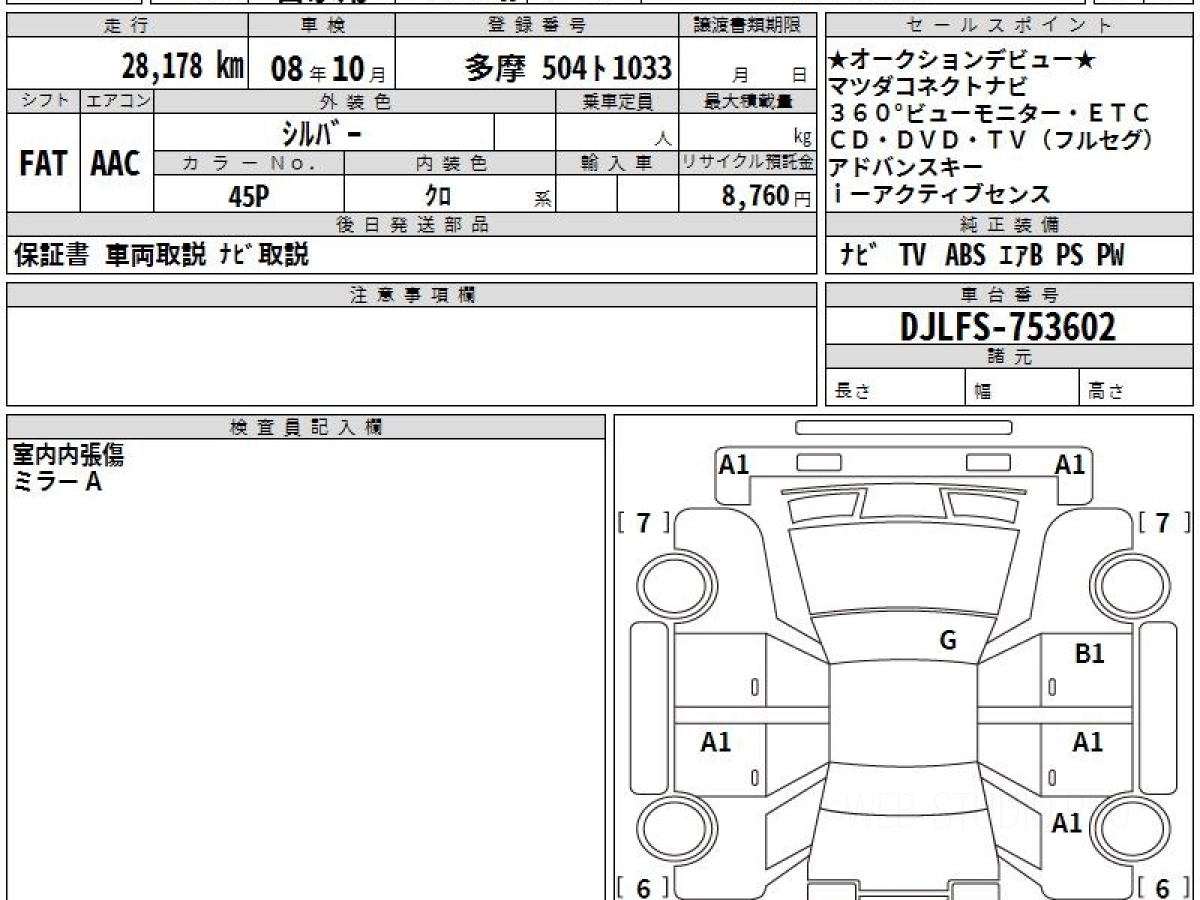Click the マツダコネクトナビ sales point

[x=927, y=88]
